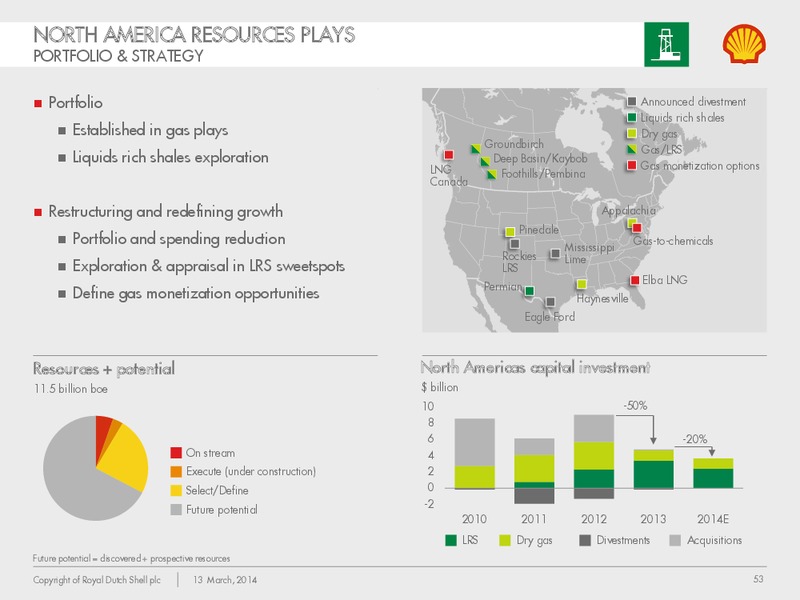Click the bar chart Dry gas legend swatch
Image resolution: width=800 pixels, height=600 pixels.
(505, 540)
